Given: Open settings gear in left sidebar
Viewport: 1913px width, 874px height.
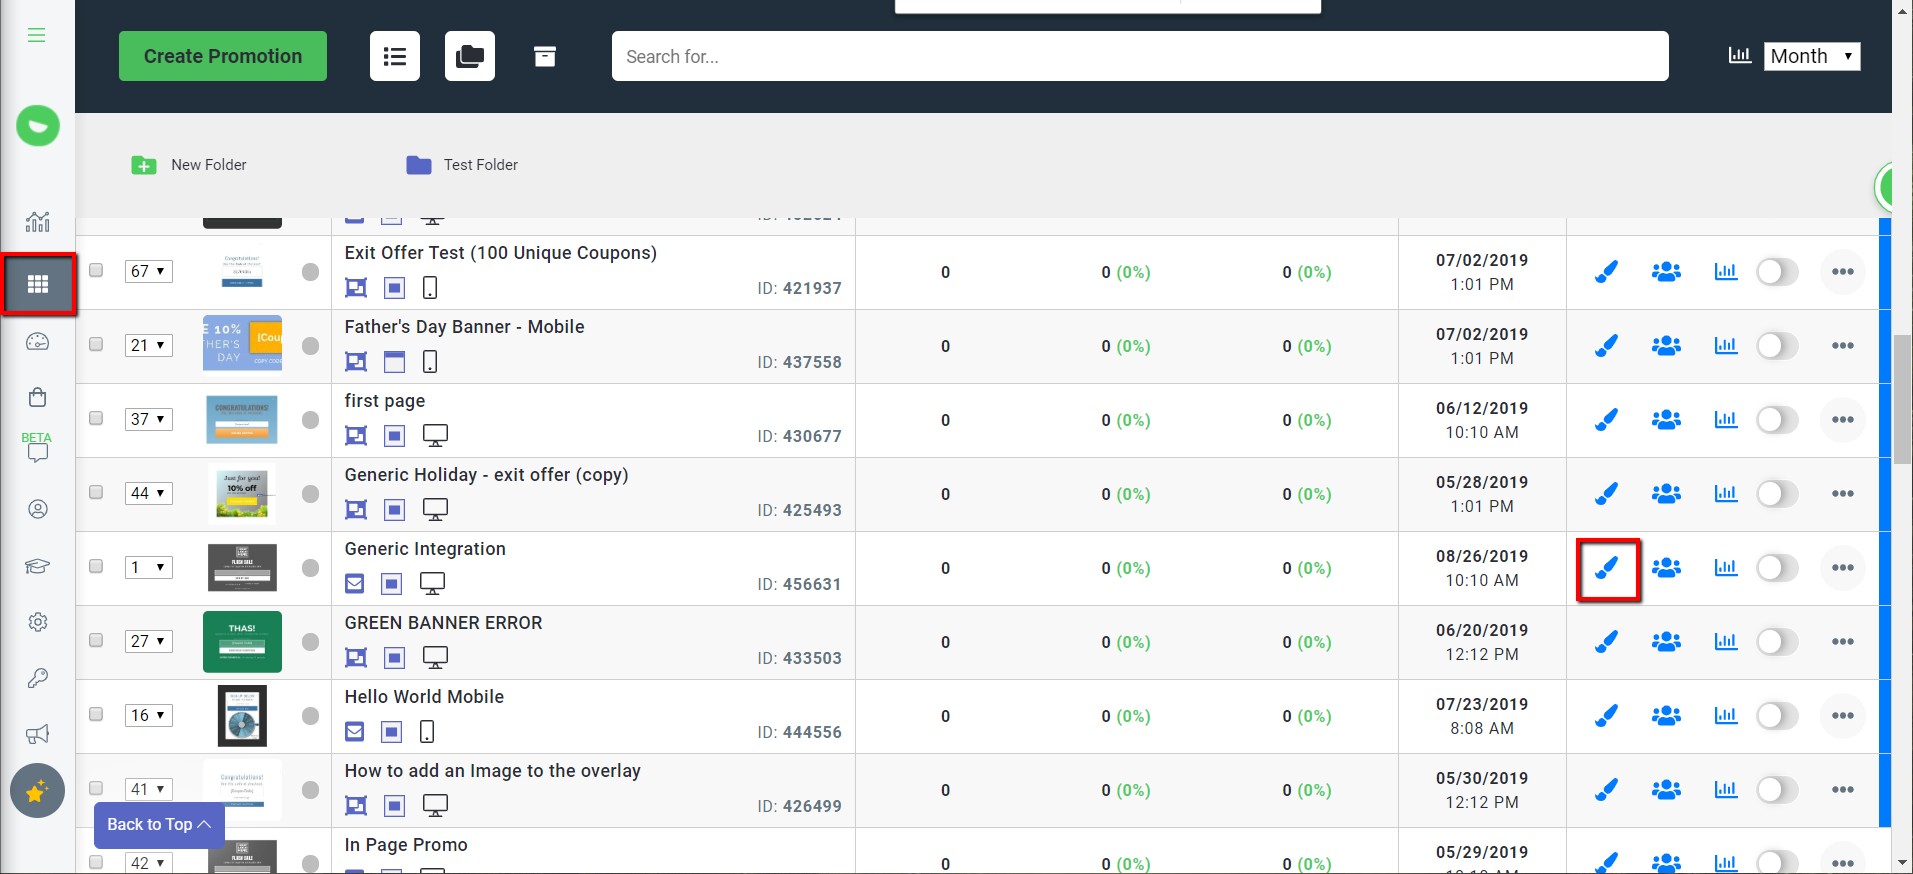Looking at the screenshot, I should point(38,622).
